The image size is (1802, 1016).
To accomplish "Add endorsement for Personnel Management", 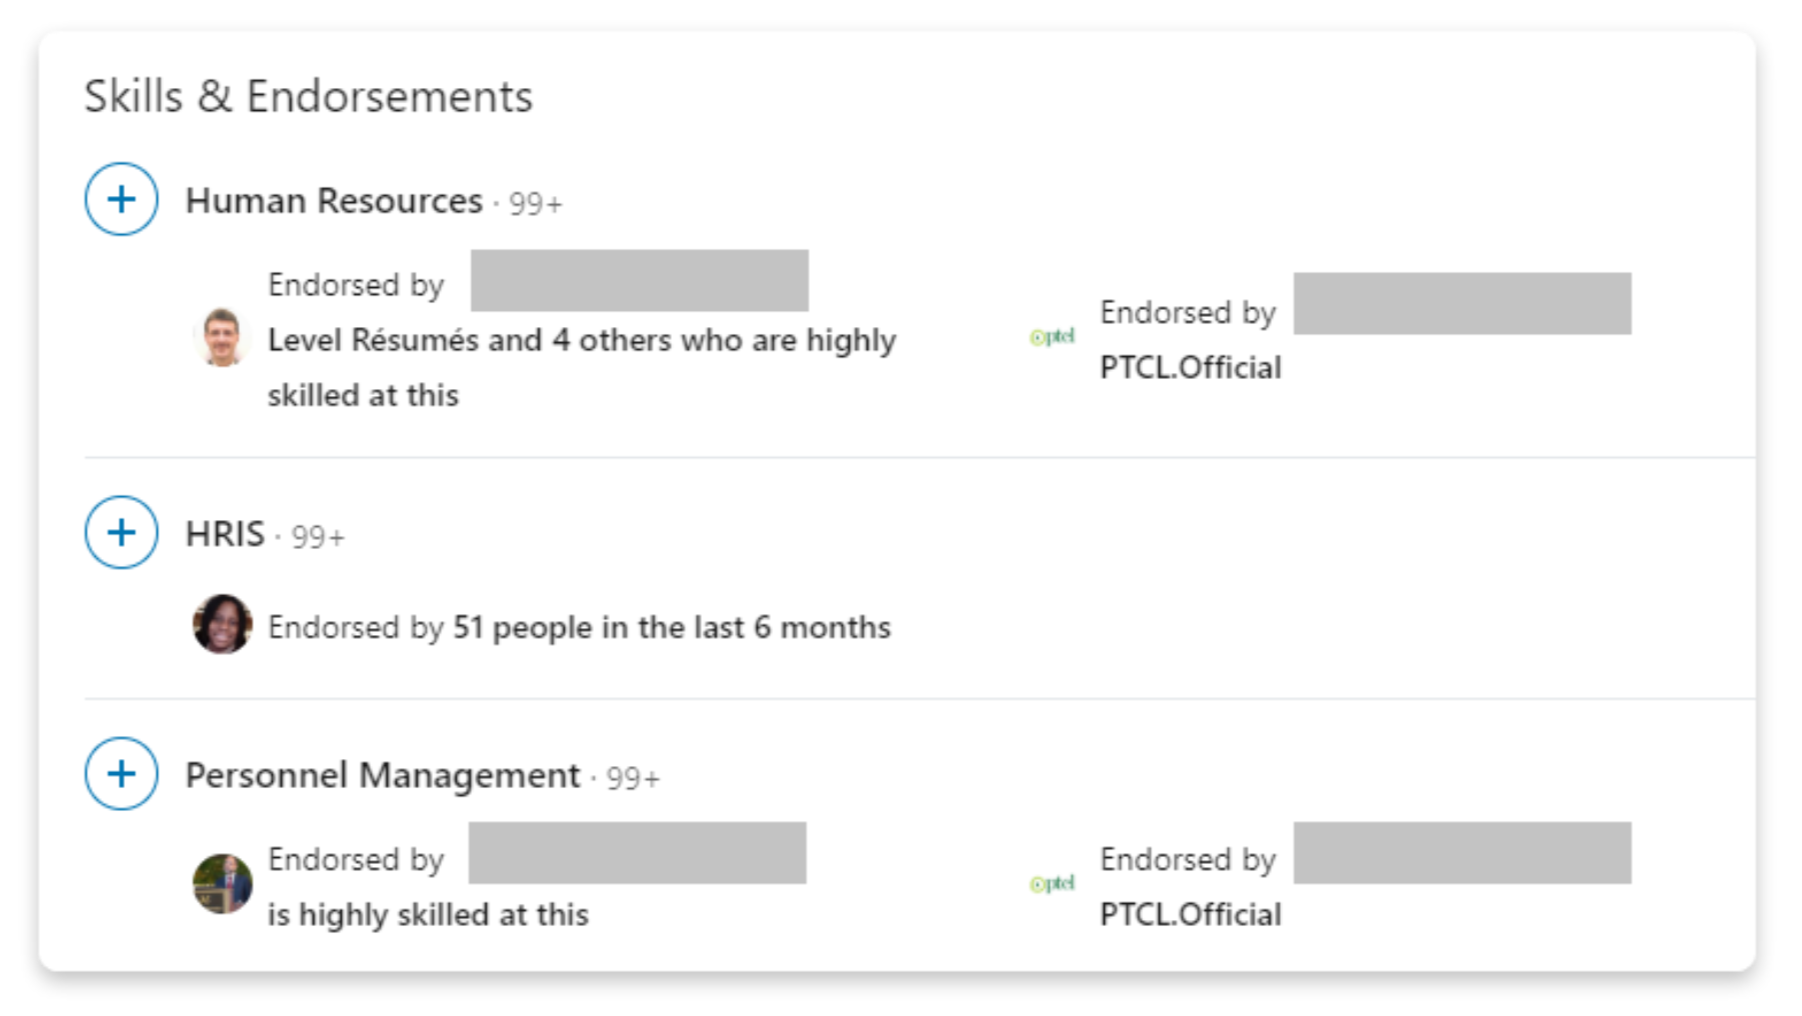I will click(121, 773).
